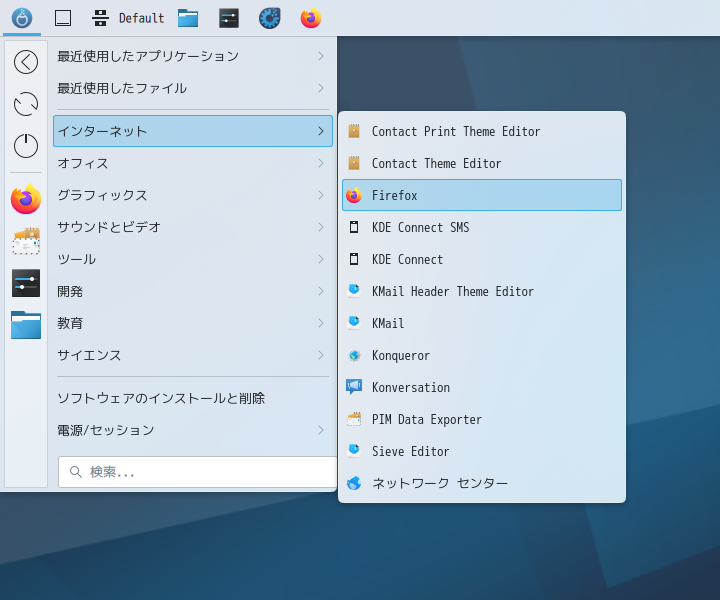Expand arrow beside ツール
Viewport: 720px width, 600px height.
(x=321, y=259)
